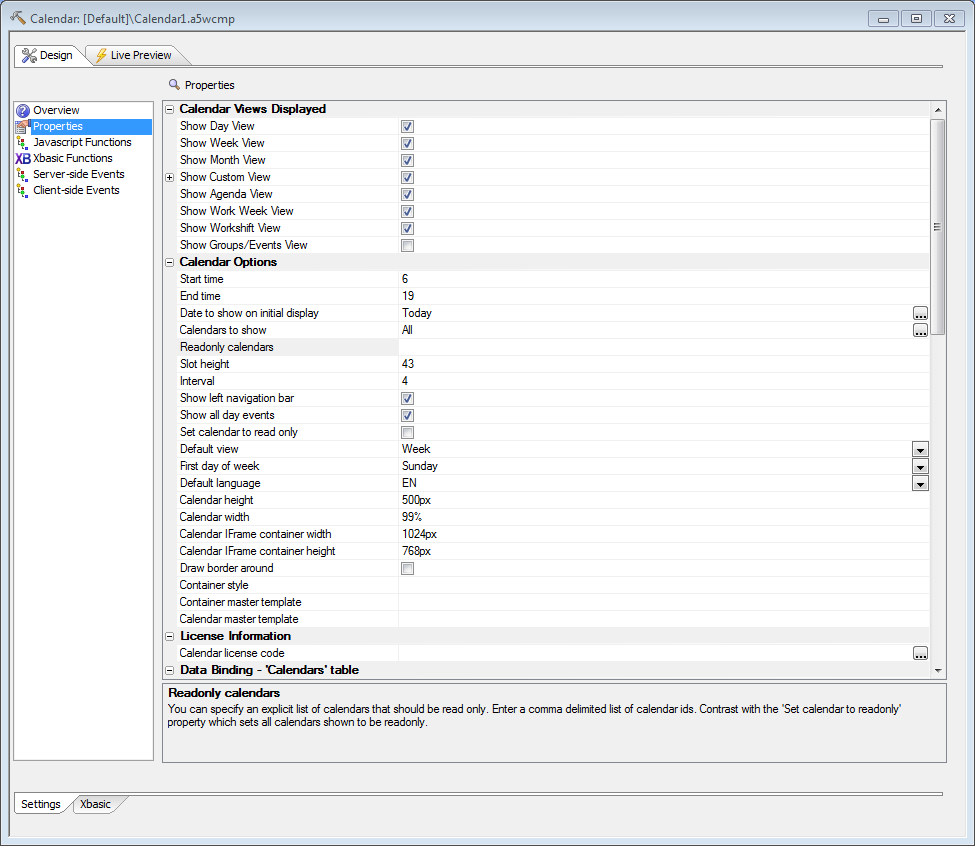Minimize the Calendar window

(883, 19)
